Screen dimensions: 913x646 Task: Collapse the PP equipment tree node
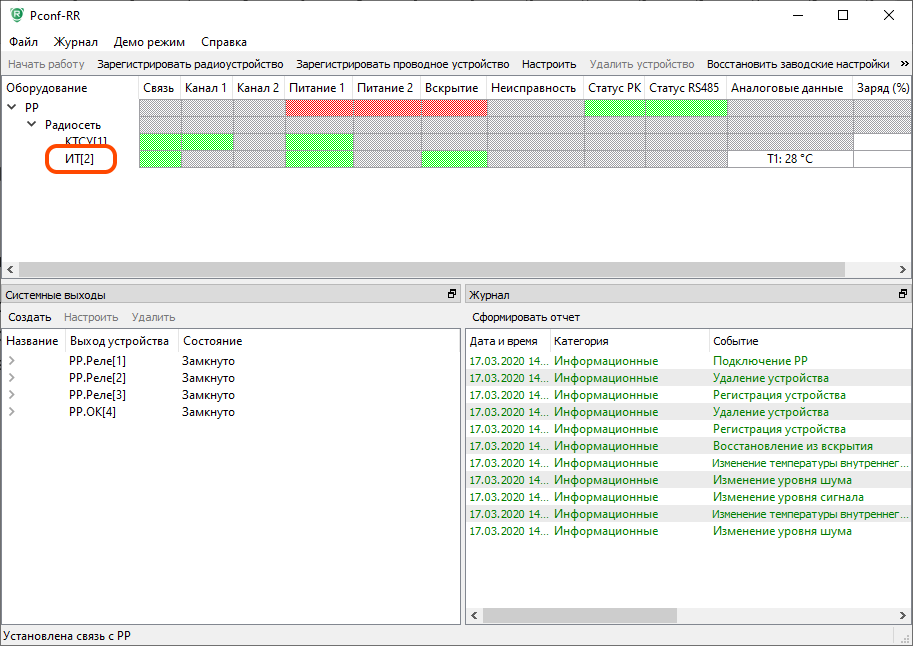[12, 108]
